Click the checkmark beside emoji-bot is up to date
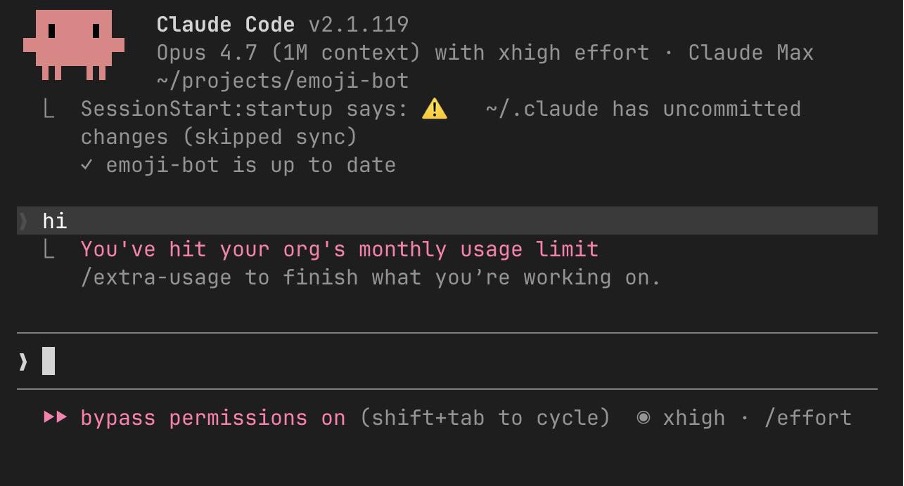The width and height of the screenshot is (904, 486). click(x=86, y=165)
